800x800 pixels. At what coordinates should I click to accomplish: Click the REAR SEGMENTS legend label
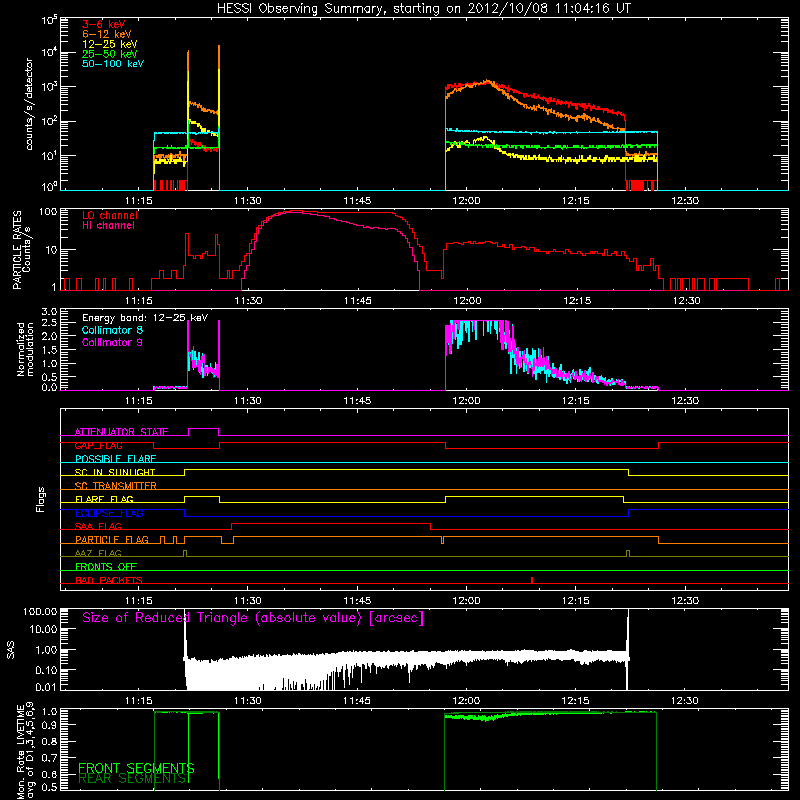click(x=133, y=779)
